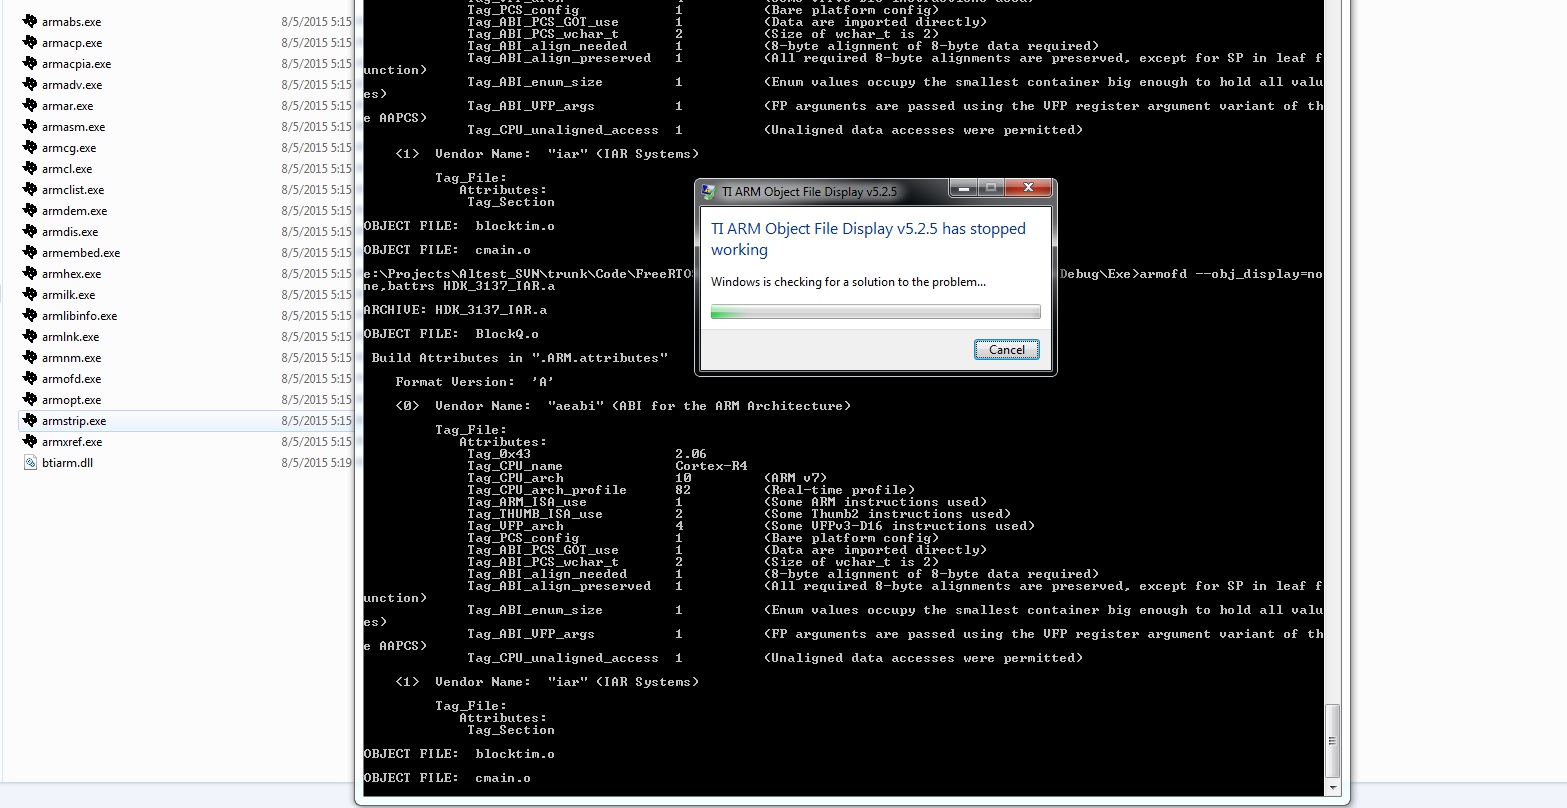
Task: Click the date modified of armstrip.exe
Action: (x=316, y=421)
